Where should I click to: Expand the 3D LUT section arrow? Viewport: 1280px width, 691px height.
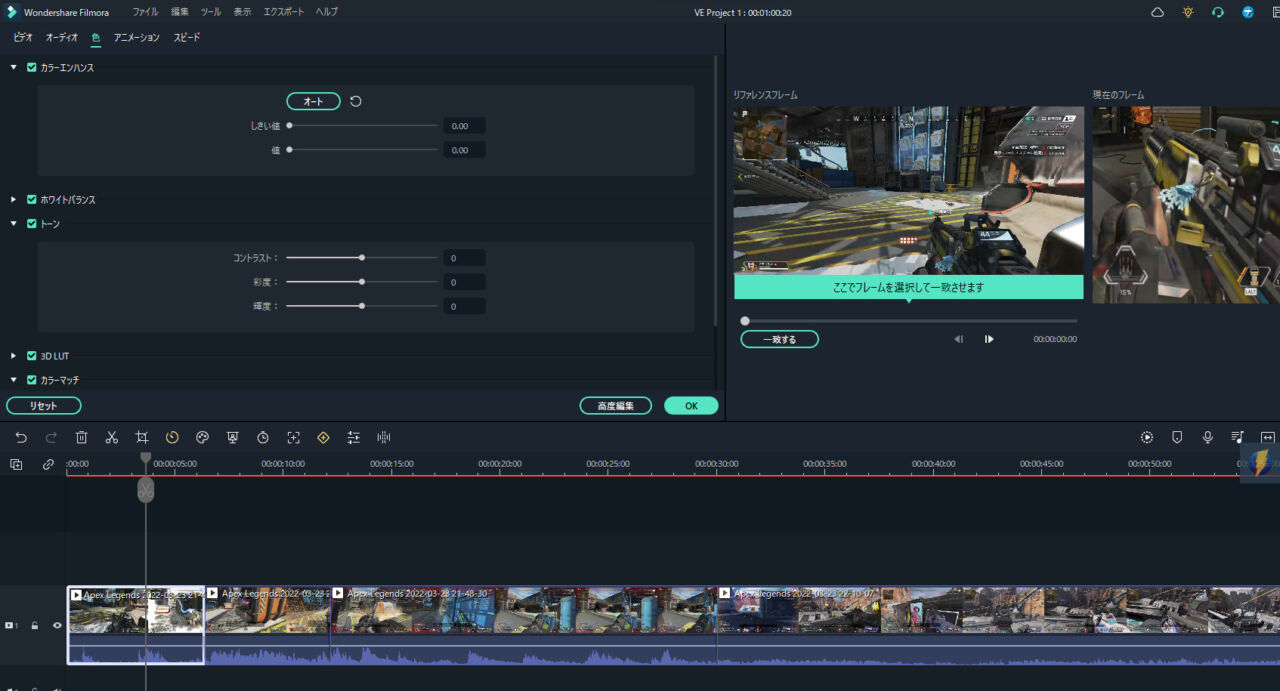coord(14,355)
